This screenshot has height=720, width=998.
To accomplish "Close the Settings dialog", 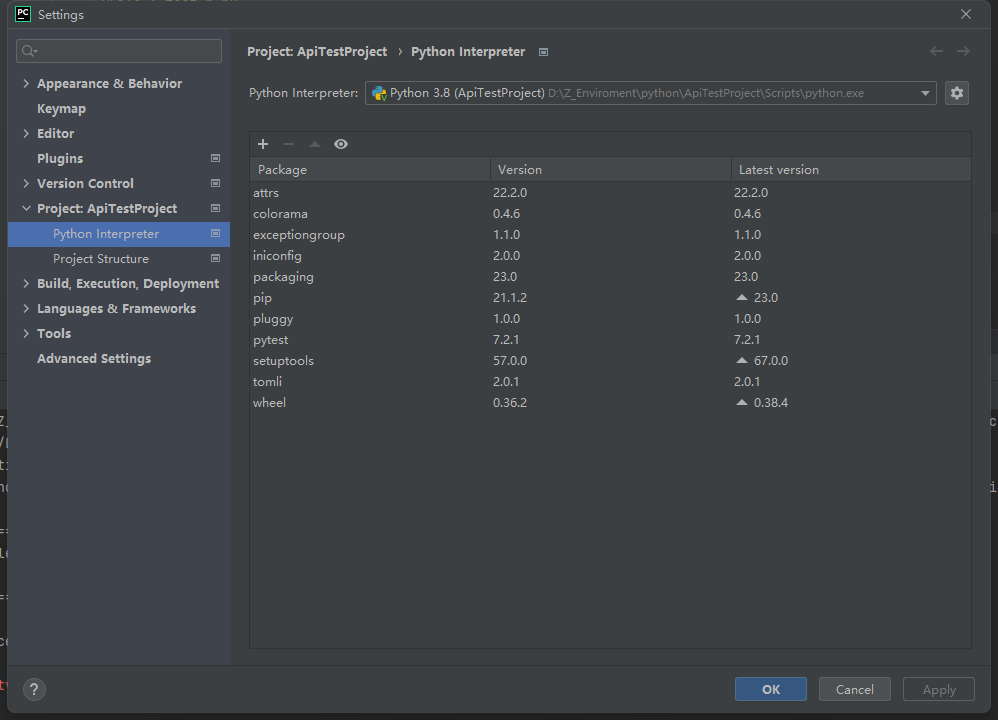I will [966, 14].
